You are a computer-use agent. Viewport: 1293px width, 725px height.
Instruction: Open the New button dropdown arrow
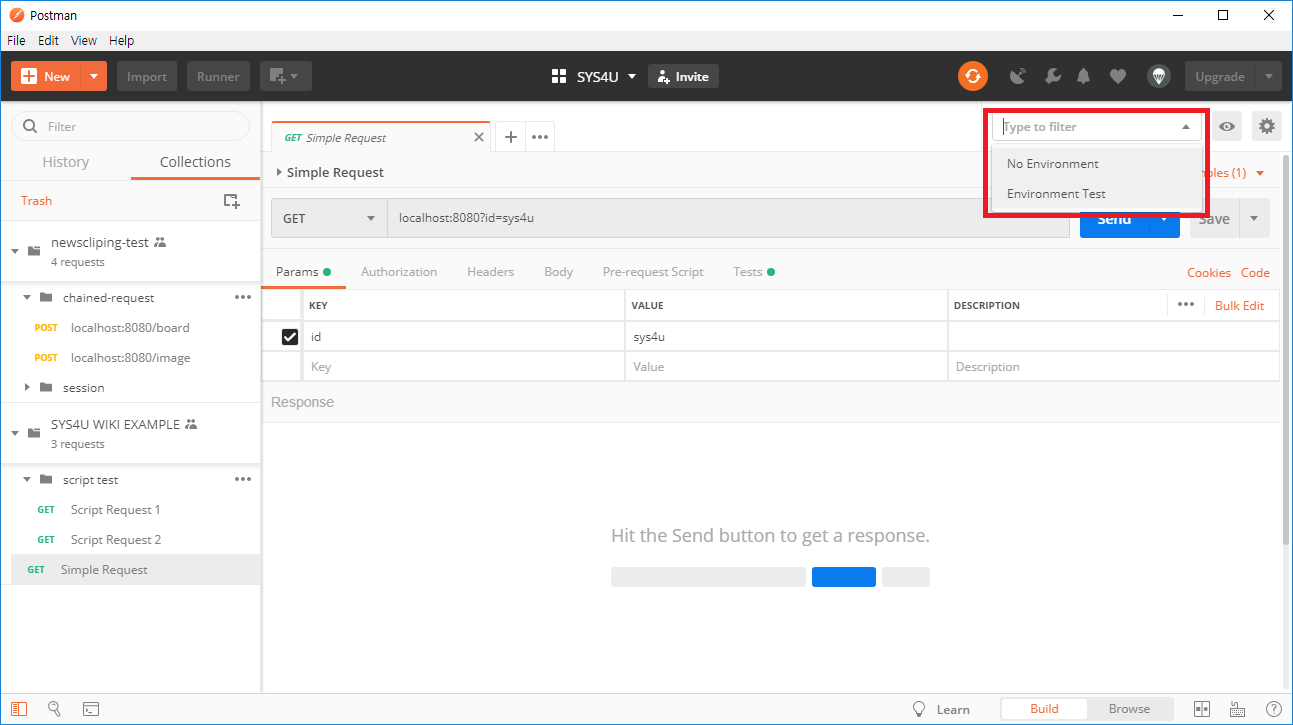click(94, 76)
